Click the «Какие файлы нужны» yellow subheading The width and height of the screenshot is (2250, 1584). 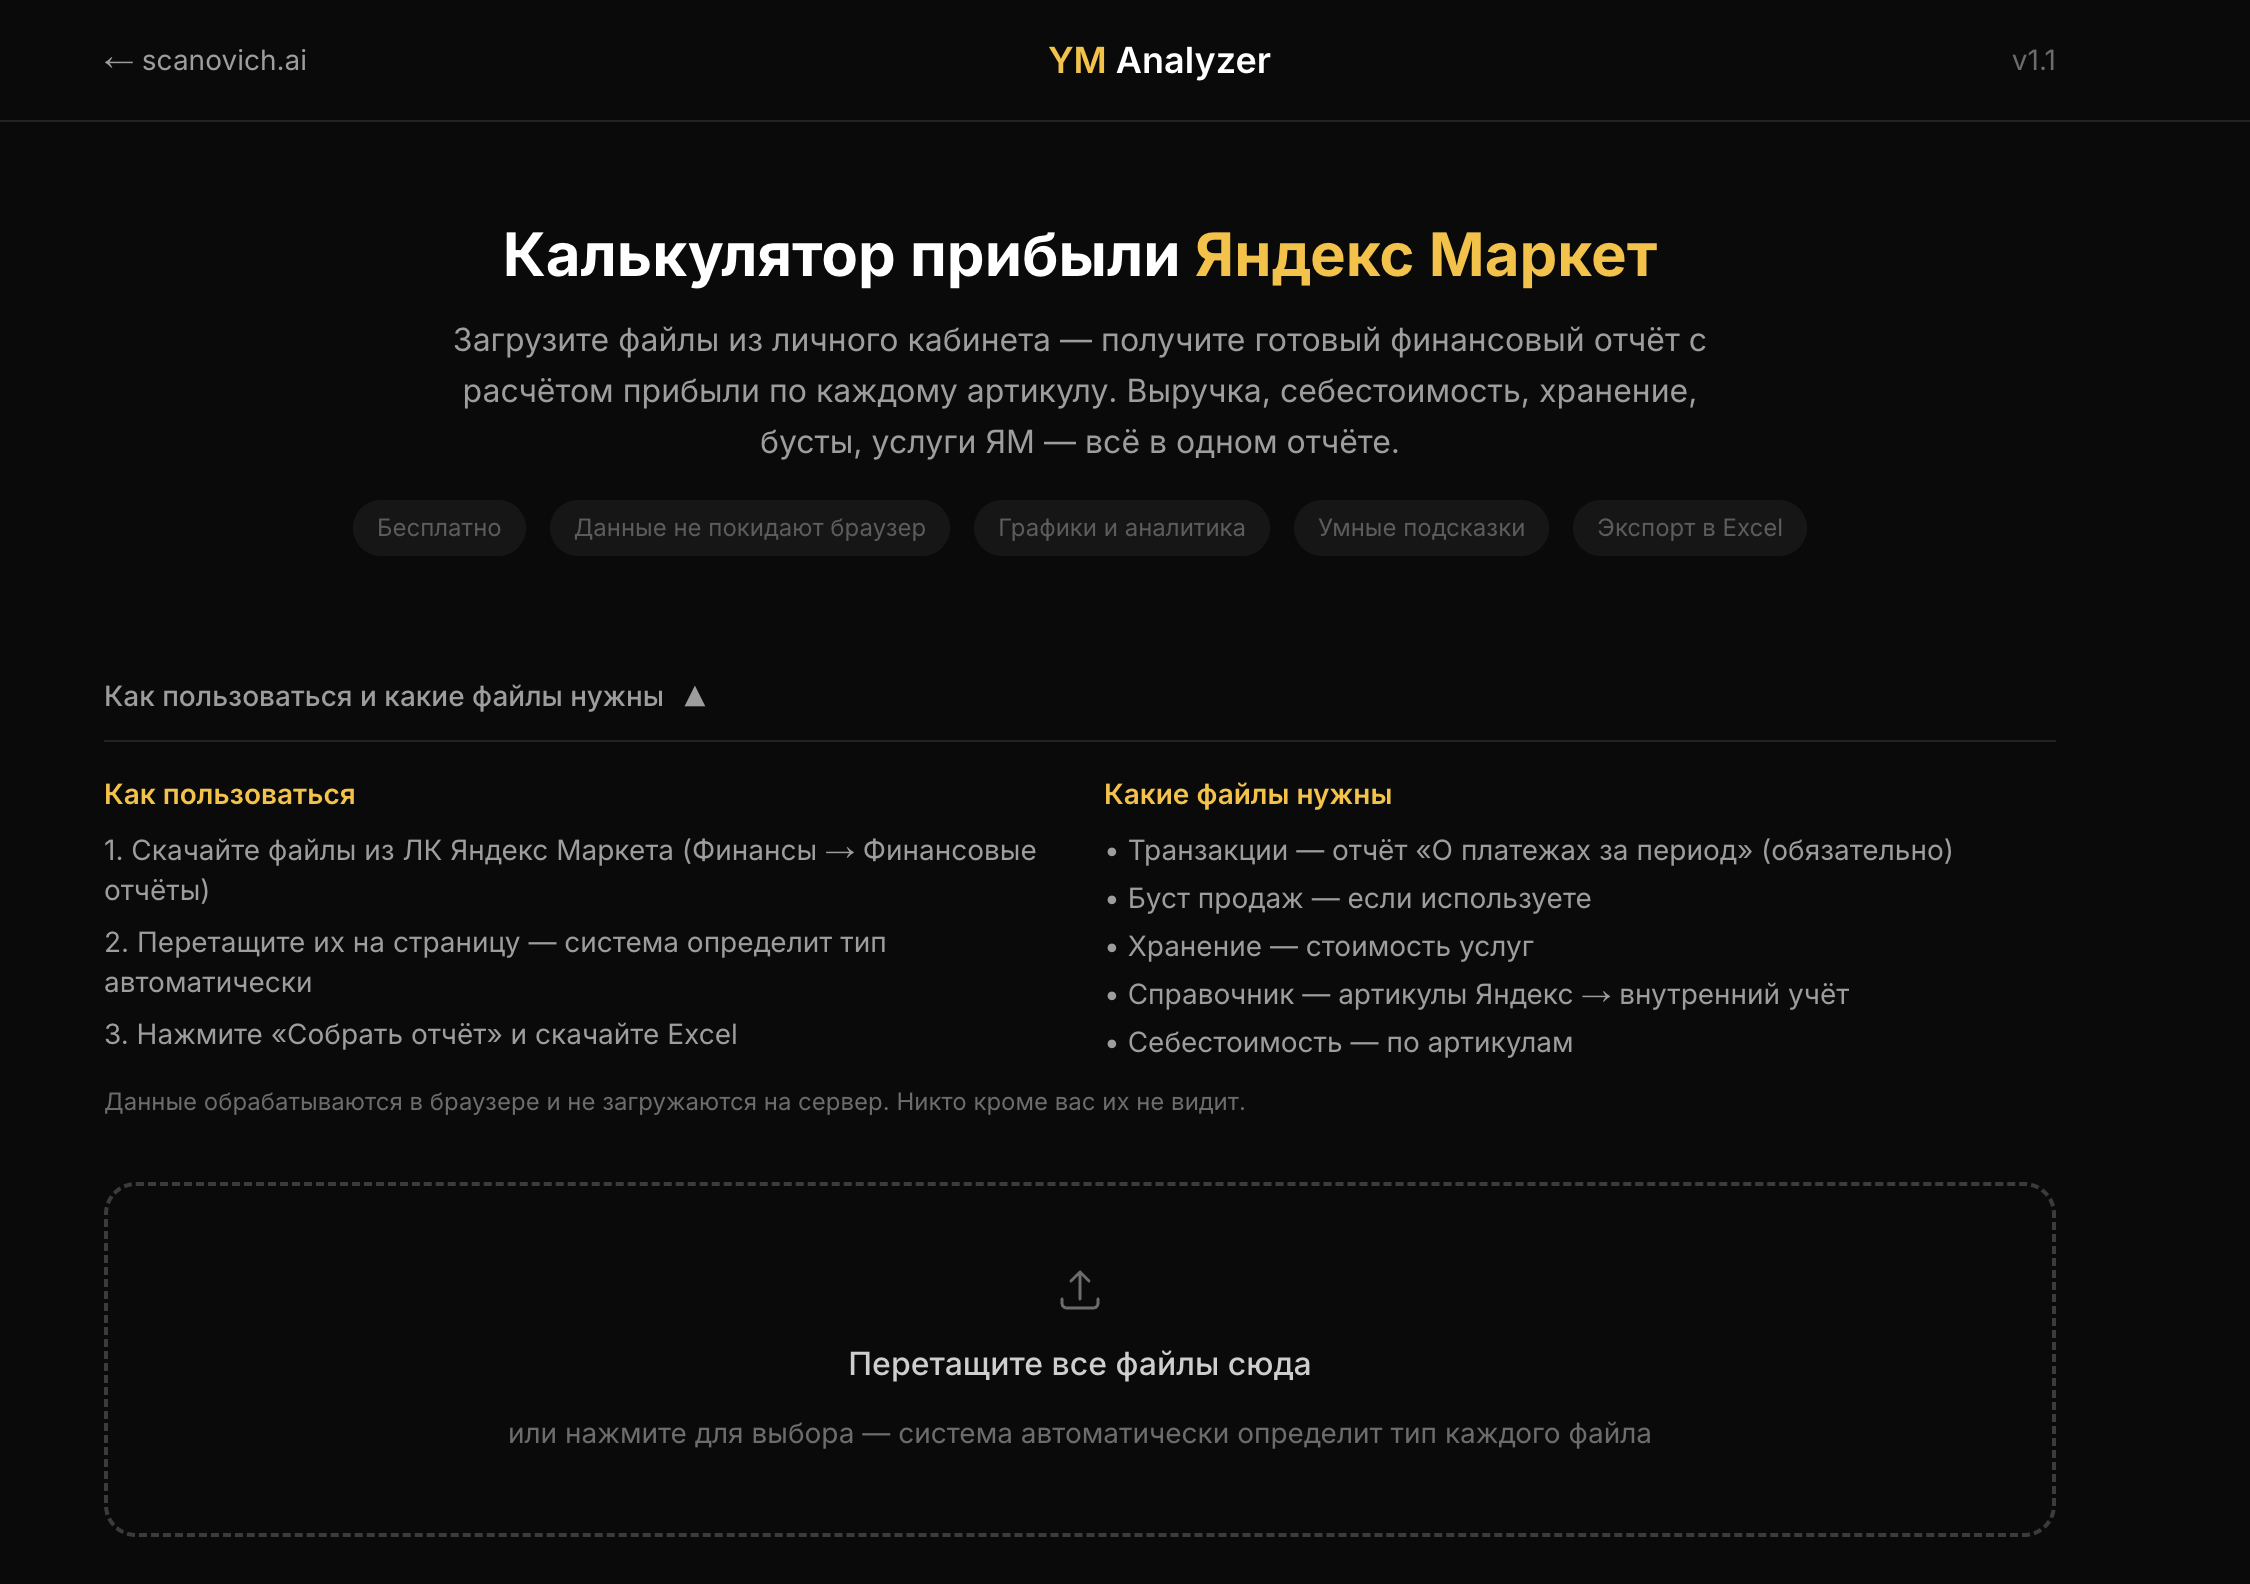pos(1248,795)
